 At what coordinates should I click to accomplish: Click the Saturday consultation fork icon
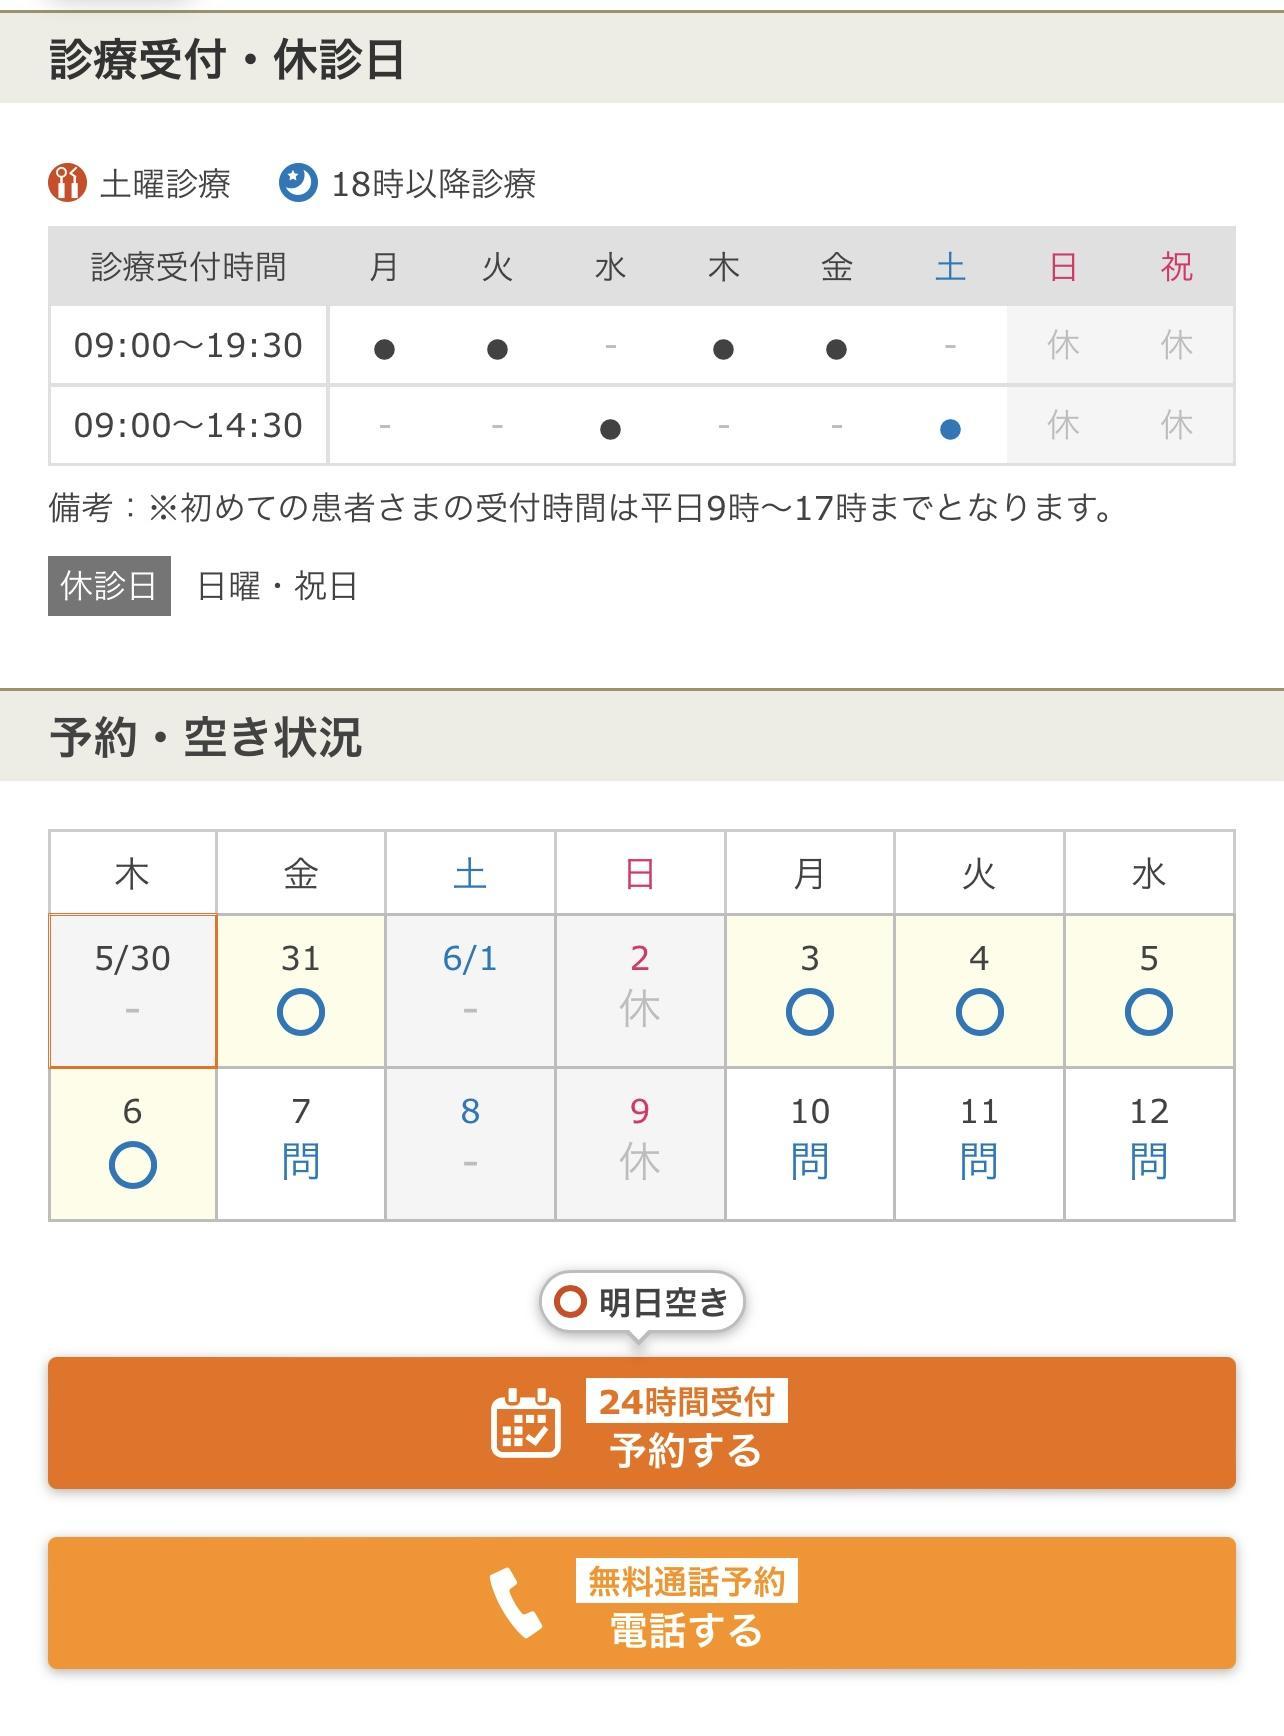pyautogui.click(x=67, y=183)
